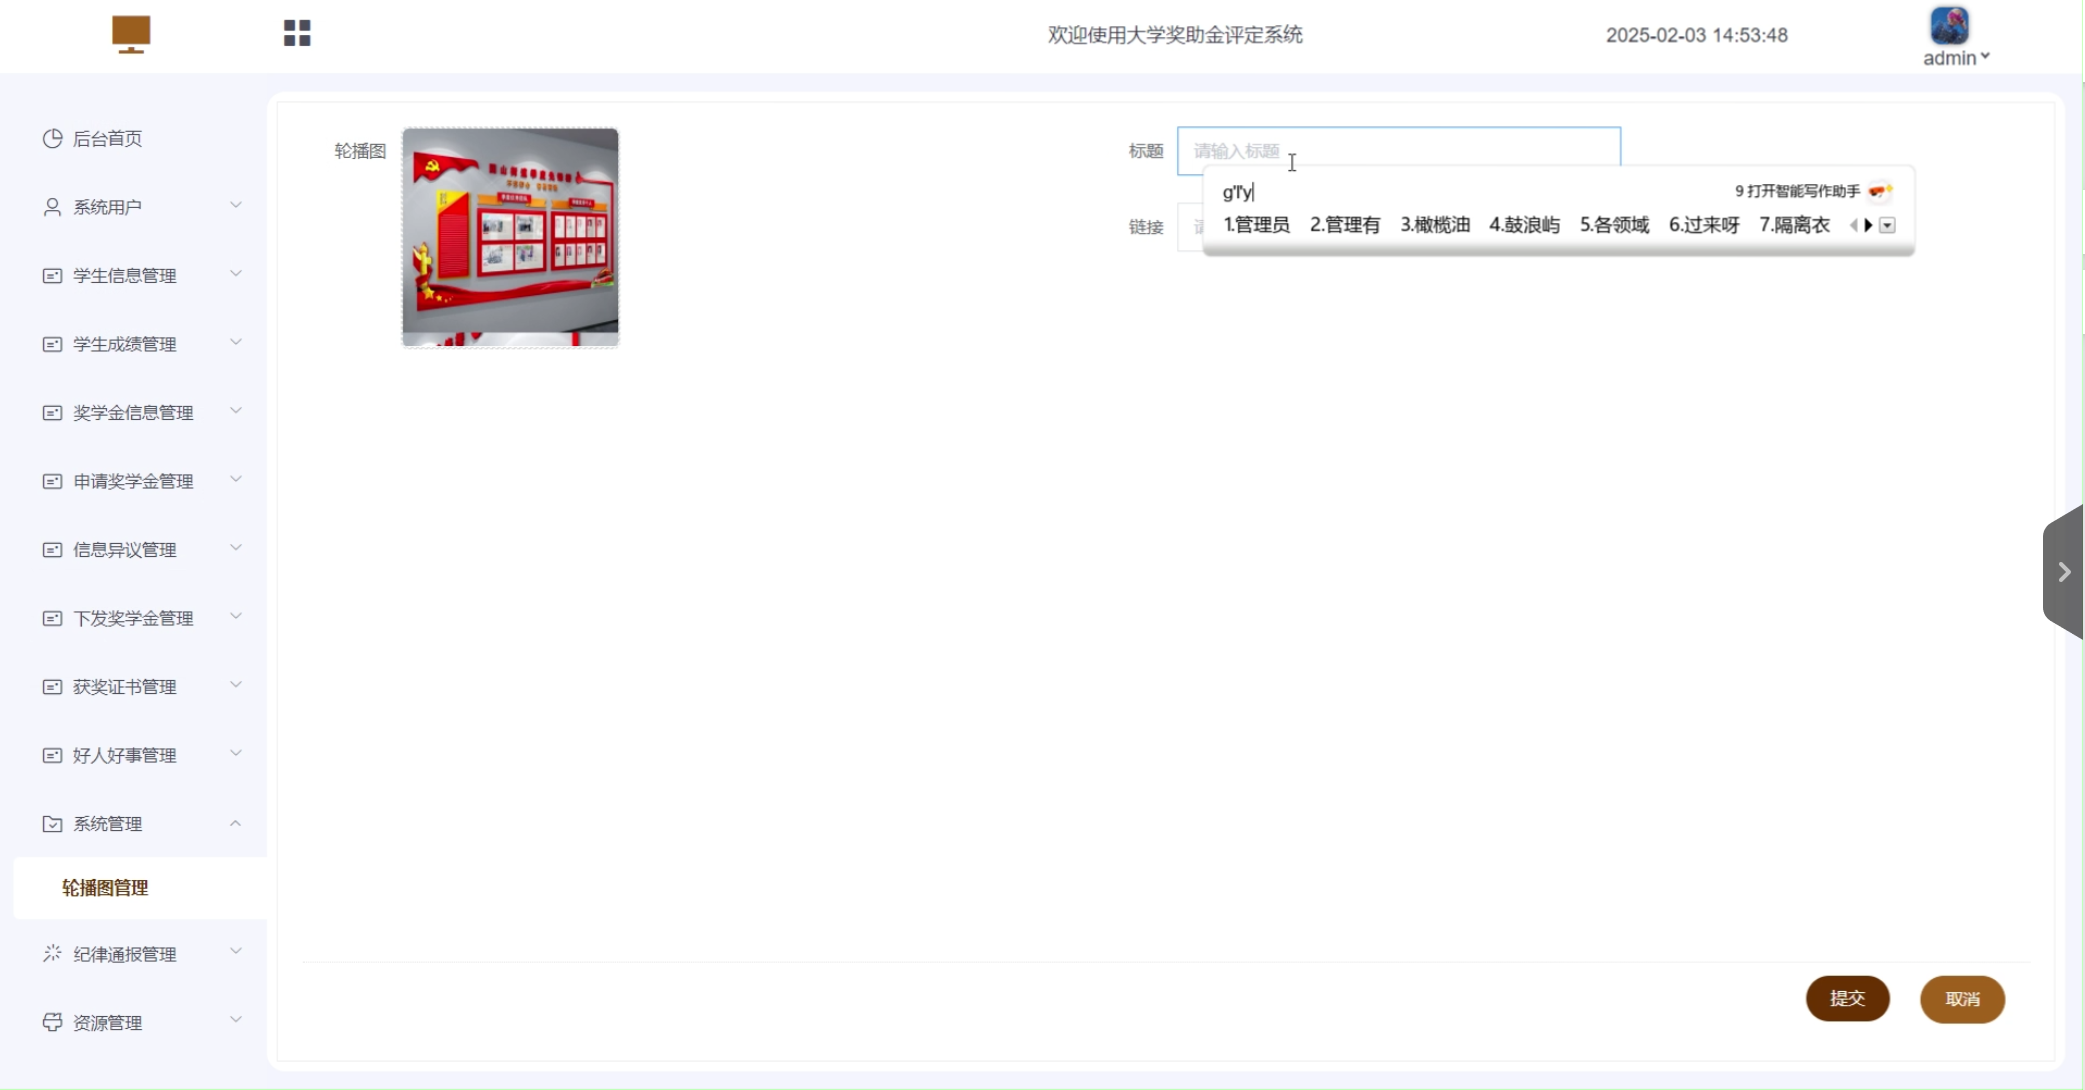
Task: Open 后台首页 dashboard item
Action: click(107, 139)
